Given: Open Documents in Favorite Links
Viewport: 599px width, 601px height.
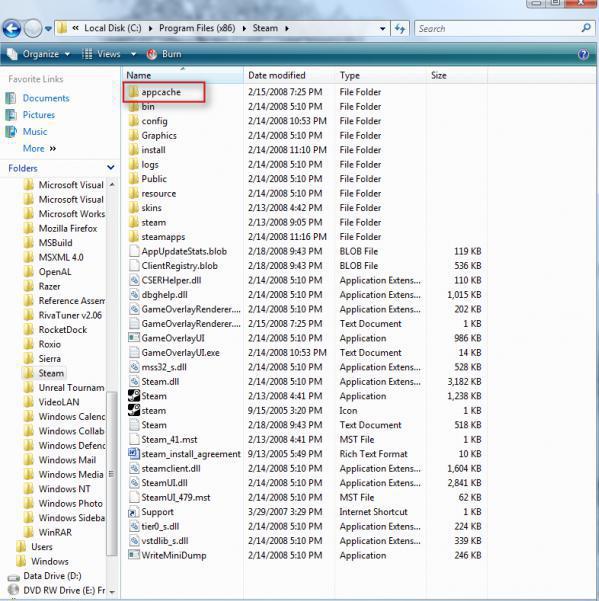Looking at the screenshot, I should tap(46, 98).
